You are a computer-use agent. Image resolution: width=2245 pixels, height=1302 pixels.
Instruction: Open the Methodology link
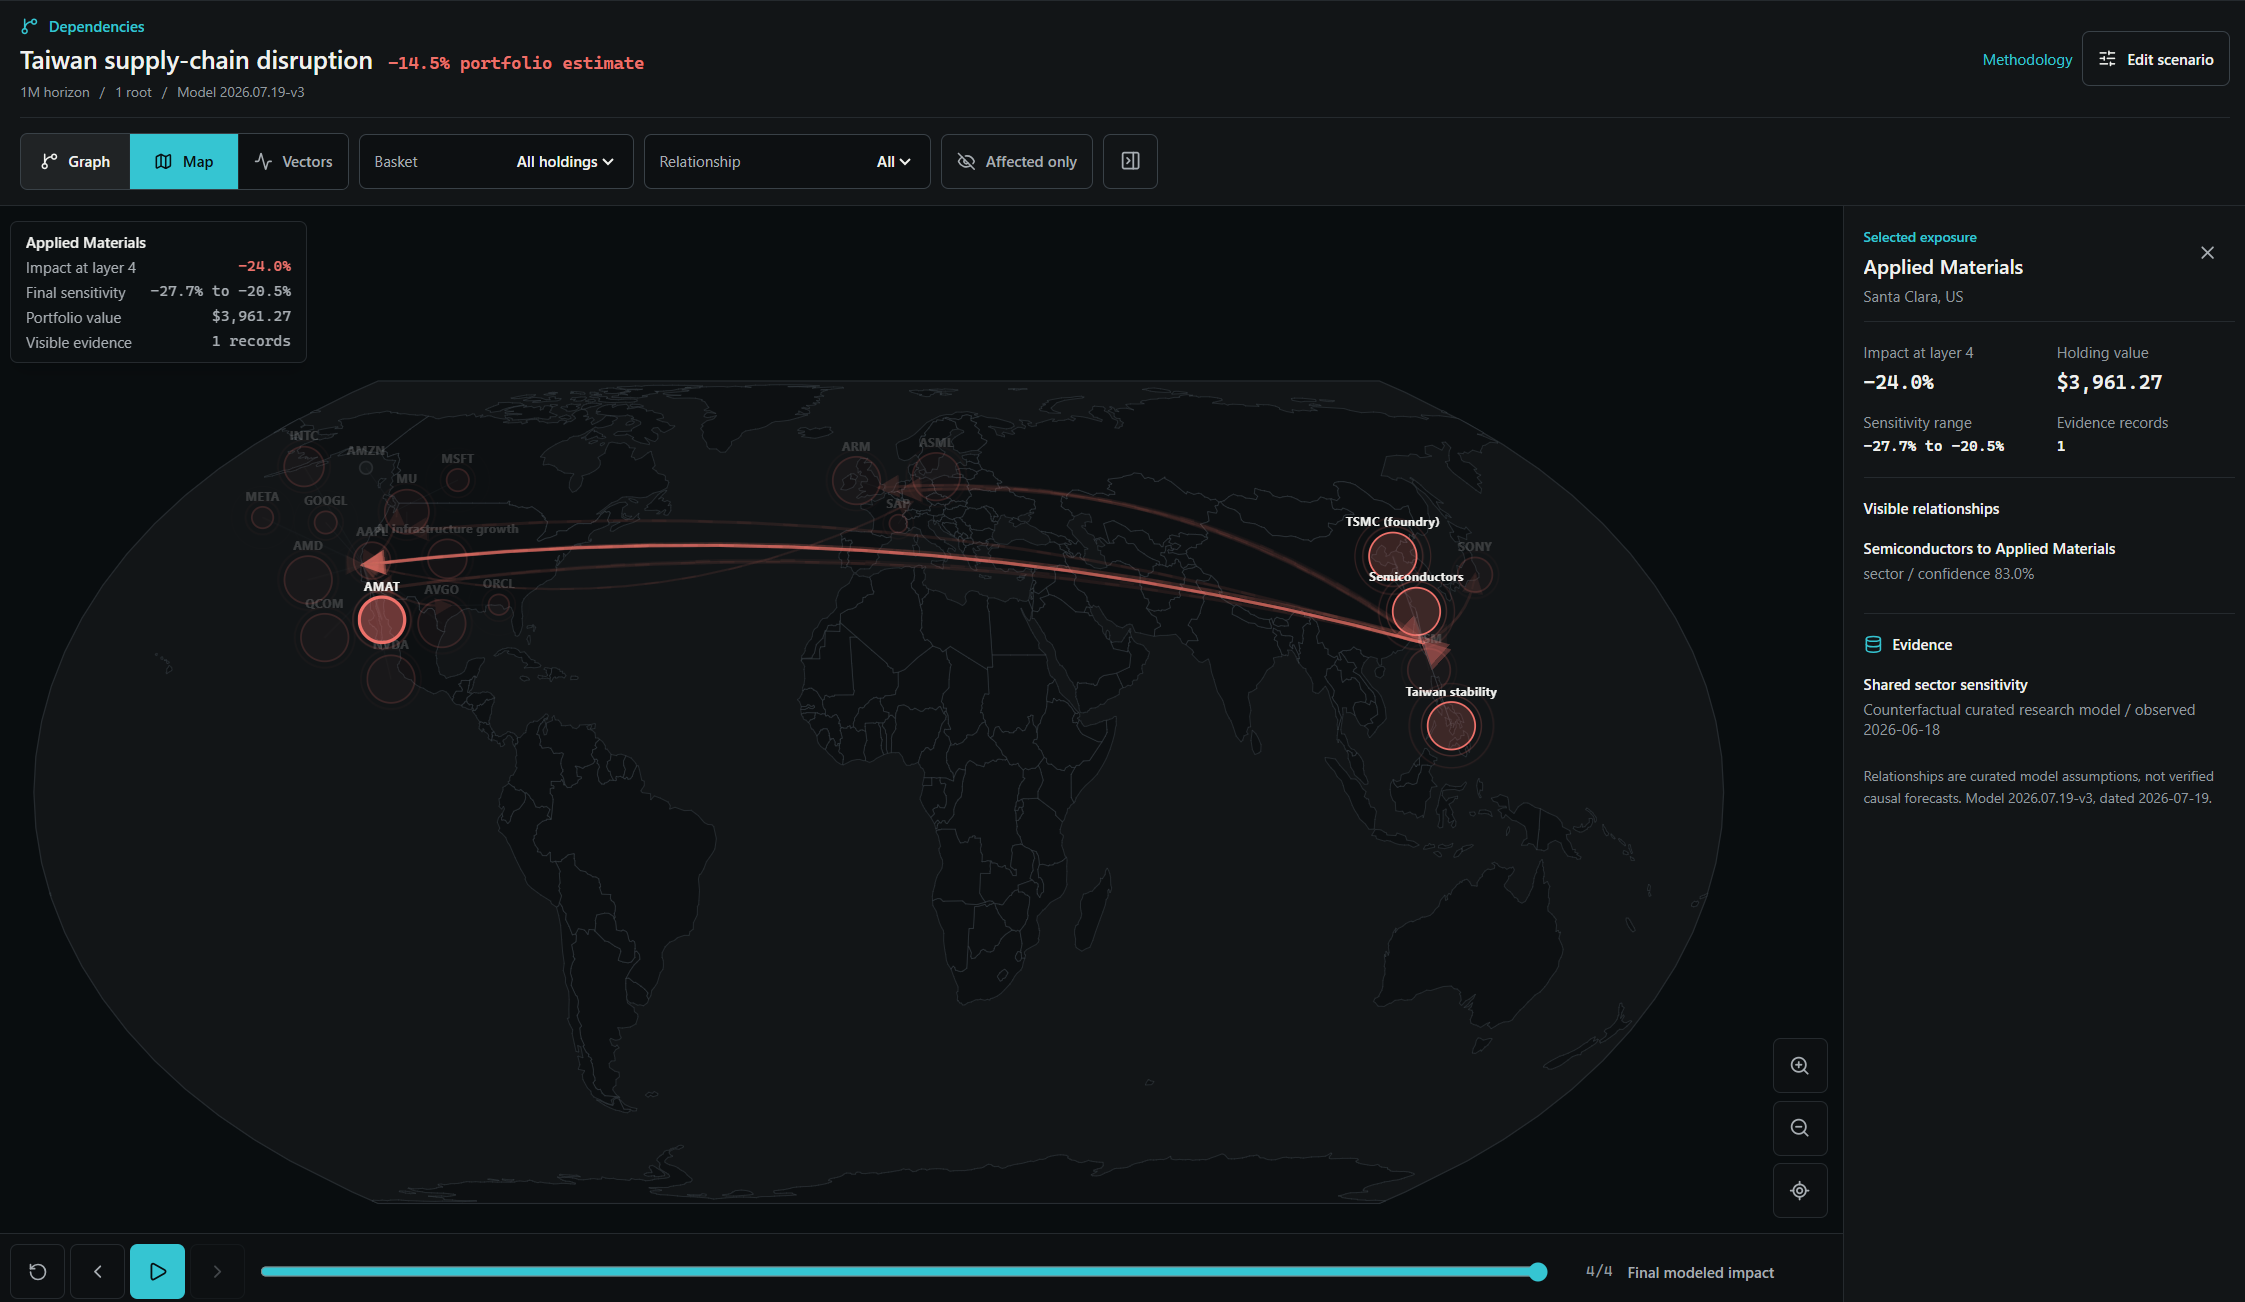tap(2027, 60)
